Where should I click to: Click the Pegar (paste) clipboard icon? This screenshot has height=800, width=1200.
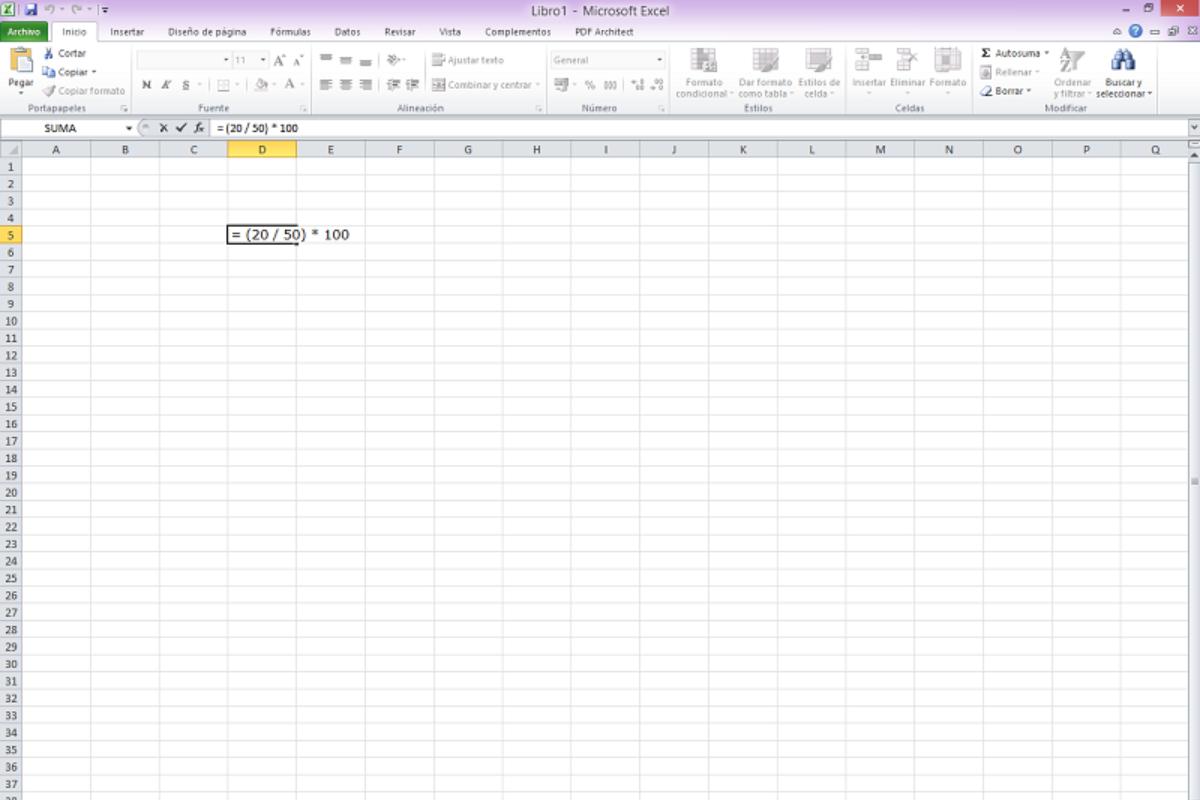tap(21, 62)
